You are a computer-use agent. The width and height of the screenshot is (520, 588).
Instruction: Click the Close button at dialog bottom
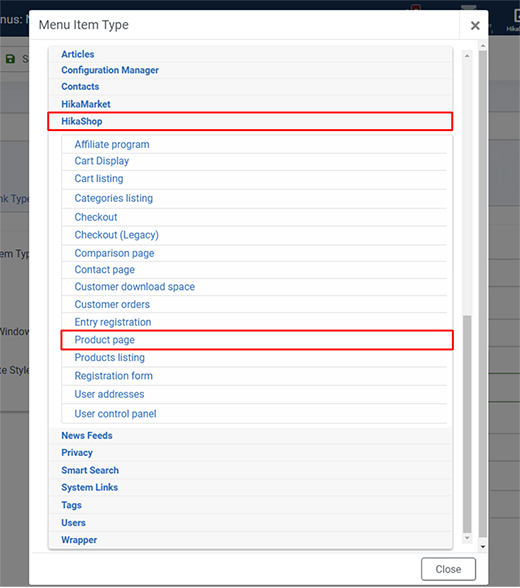point(448,569)
